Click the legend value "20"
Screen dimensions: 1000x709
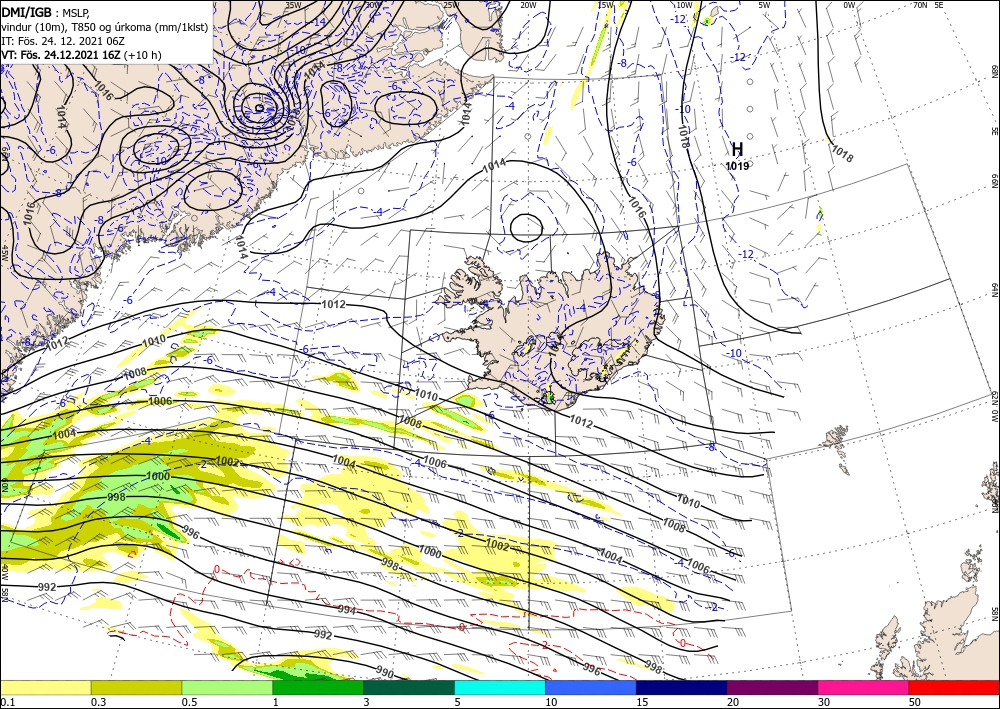[x=733, y=702]
